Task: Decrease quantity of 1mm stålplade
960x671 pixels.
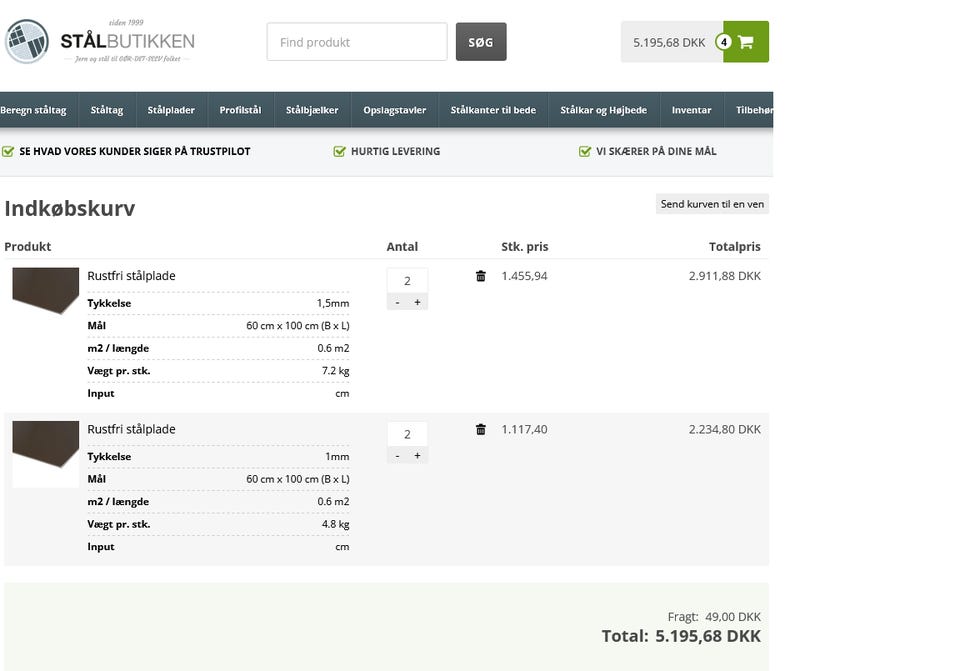Action: tap(397, 455)
